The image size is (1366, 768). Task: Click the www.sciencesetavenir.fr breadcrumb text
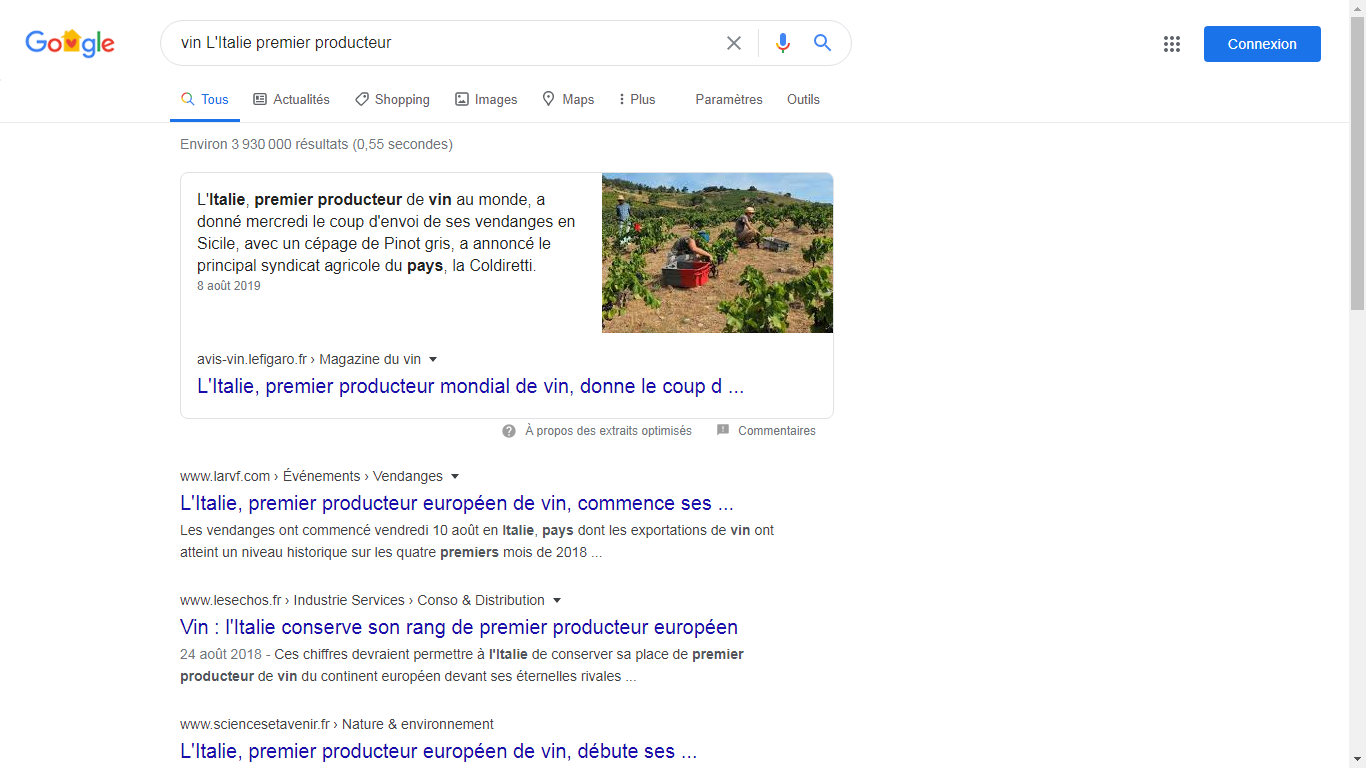[337, 724]
